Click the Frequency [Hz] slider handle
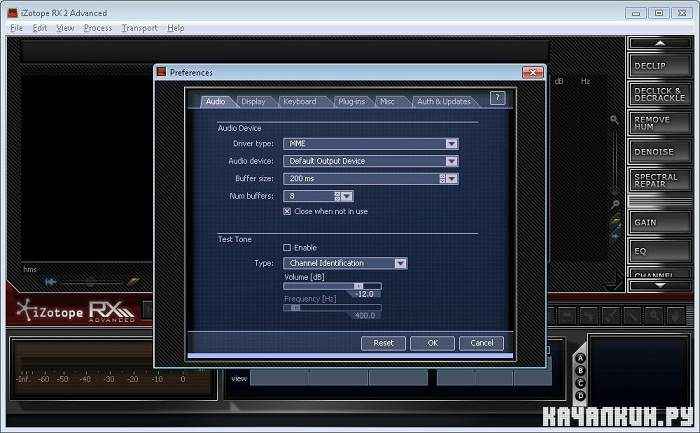 tap(295, 308)
